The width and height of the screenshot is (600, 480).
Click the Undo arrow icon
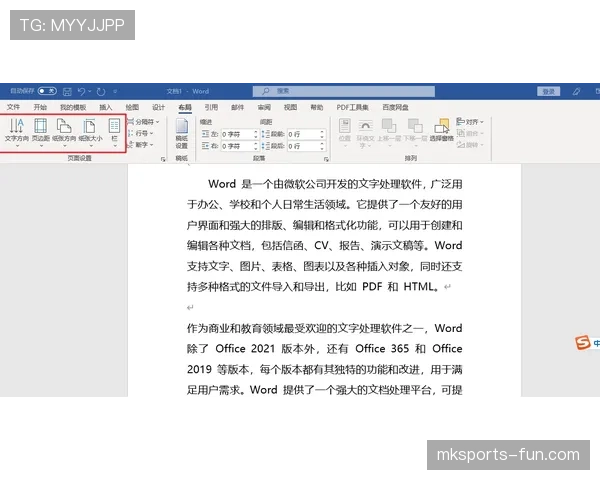tap(81, 91)
